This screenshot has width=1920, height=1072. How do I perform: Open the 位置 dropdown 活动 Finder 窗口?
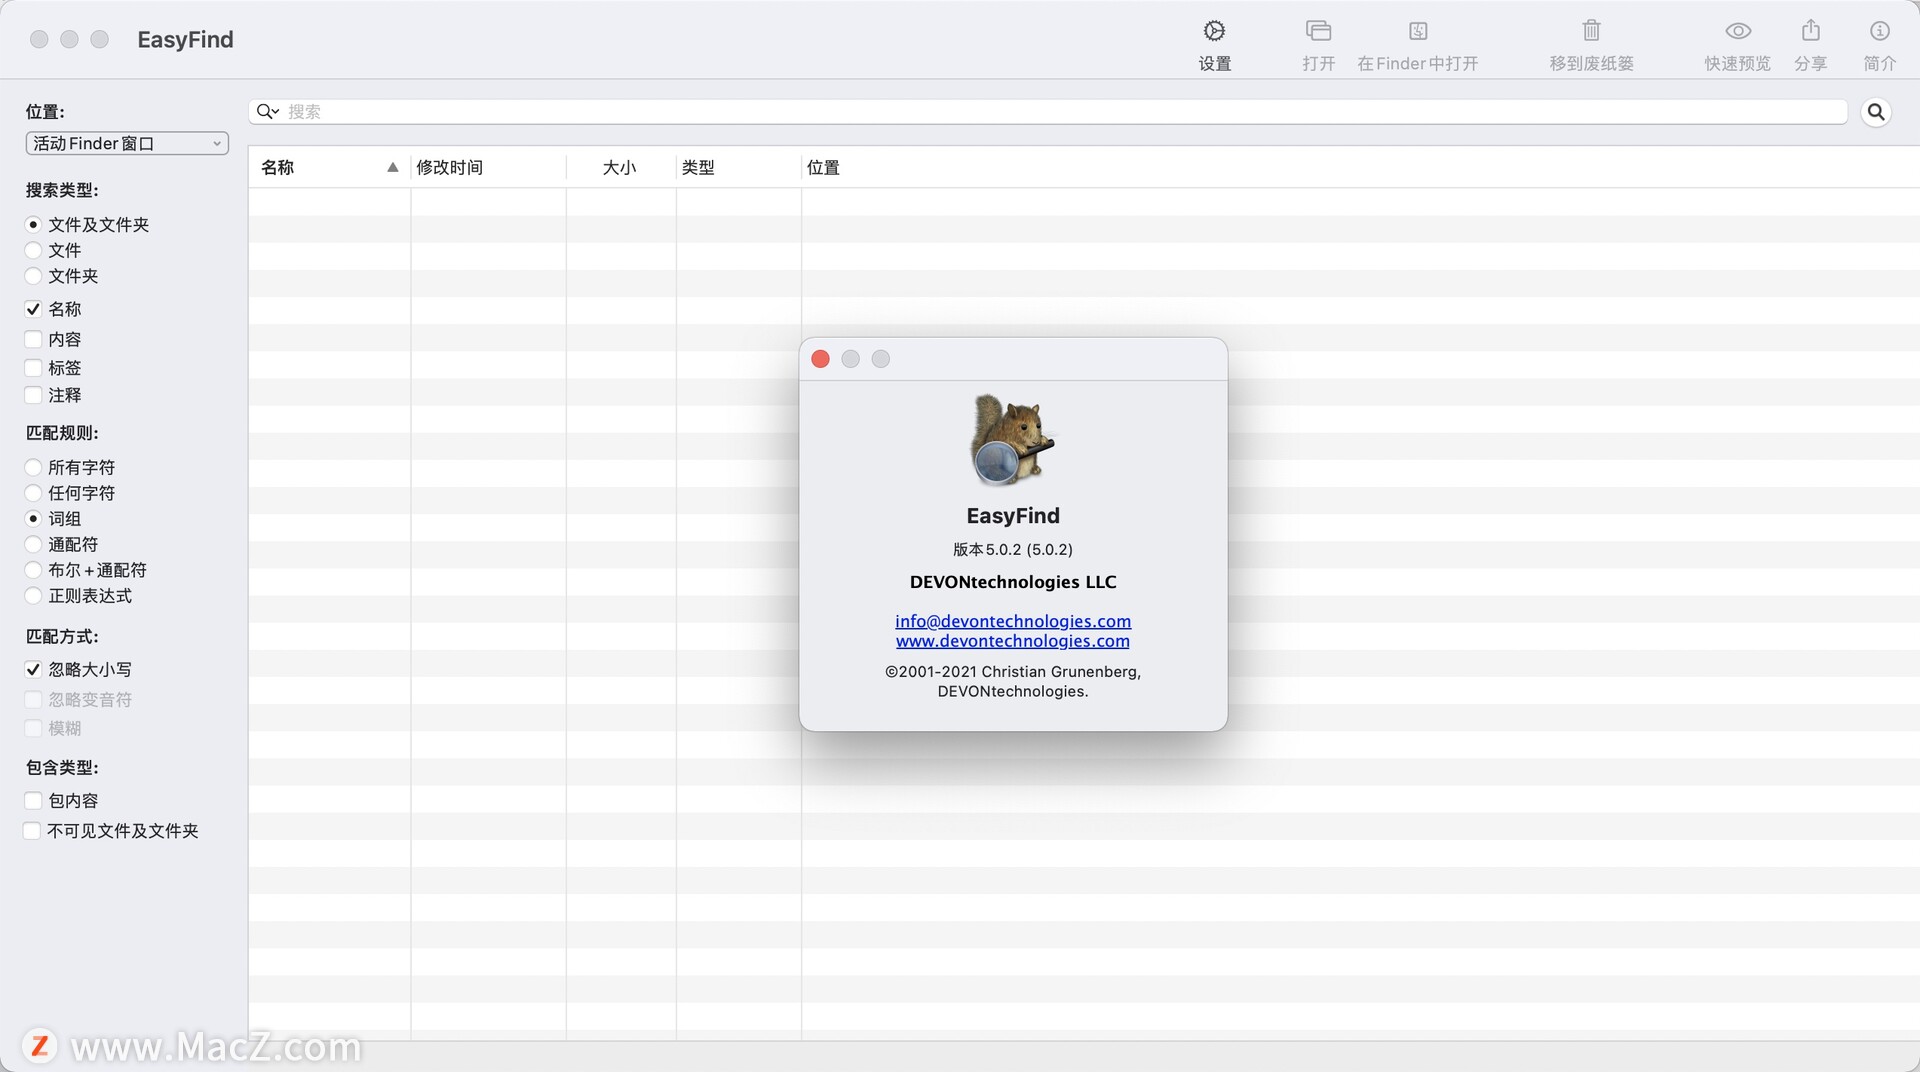point(127,143)
